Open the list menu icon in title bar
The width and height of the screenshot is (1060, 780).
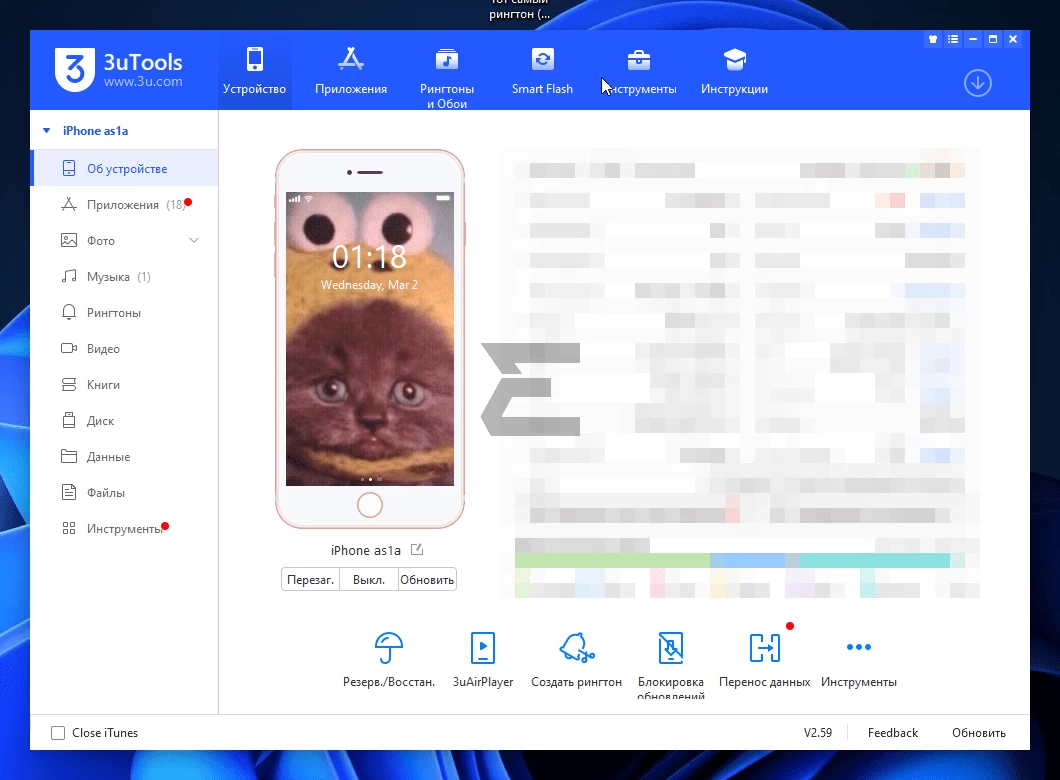pos(953,39)
